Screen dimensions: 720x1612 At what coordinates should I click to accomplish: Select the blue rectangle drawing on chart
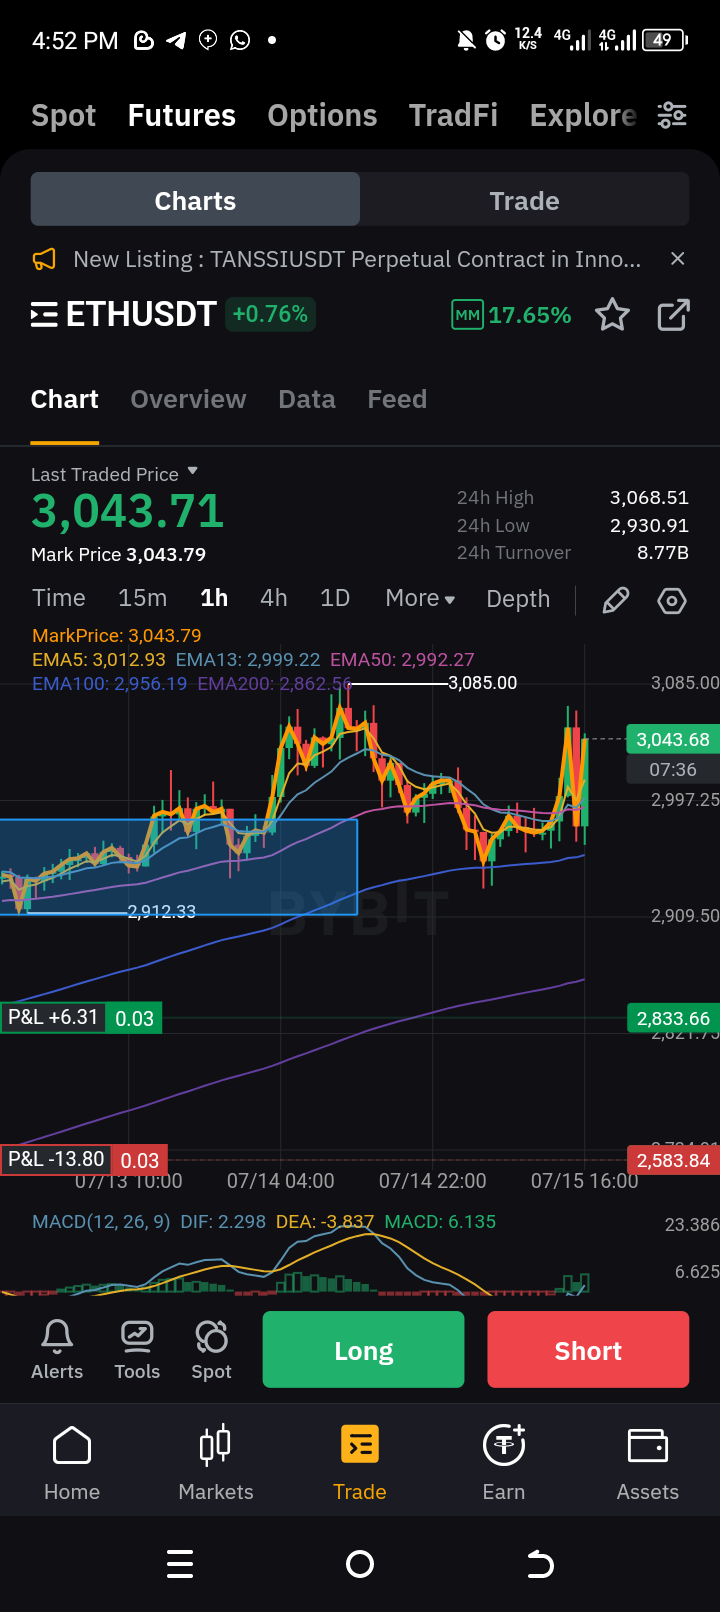pos(178,867)
